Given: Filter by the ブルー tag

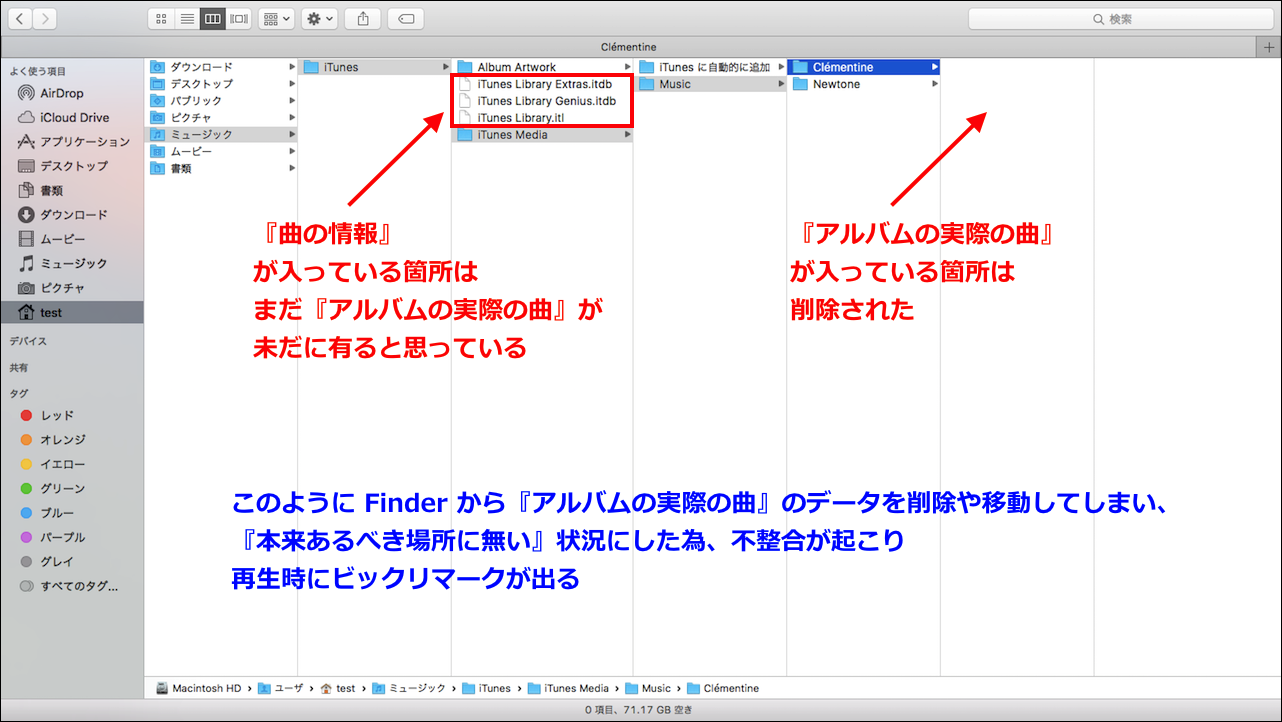Looking at the screenshot, I should pyautogui.click(x=72, y=513).
